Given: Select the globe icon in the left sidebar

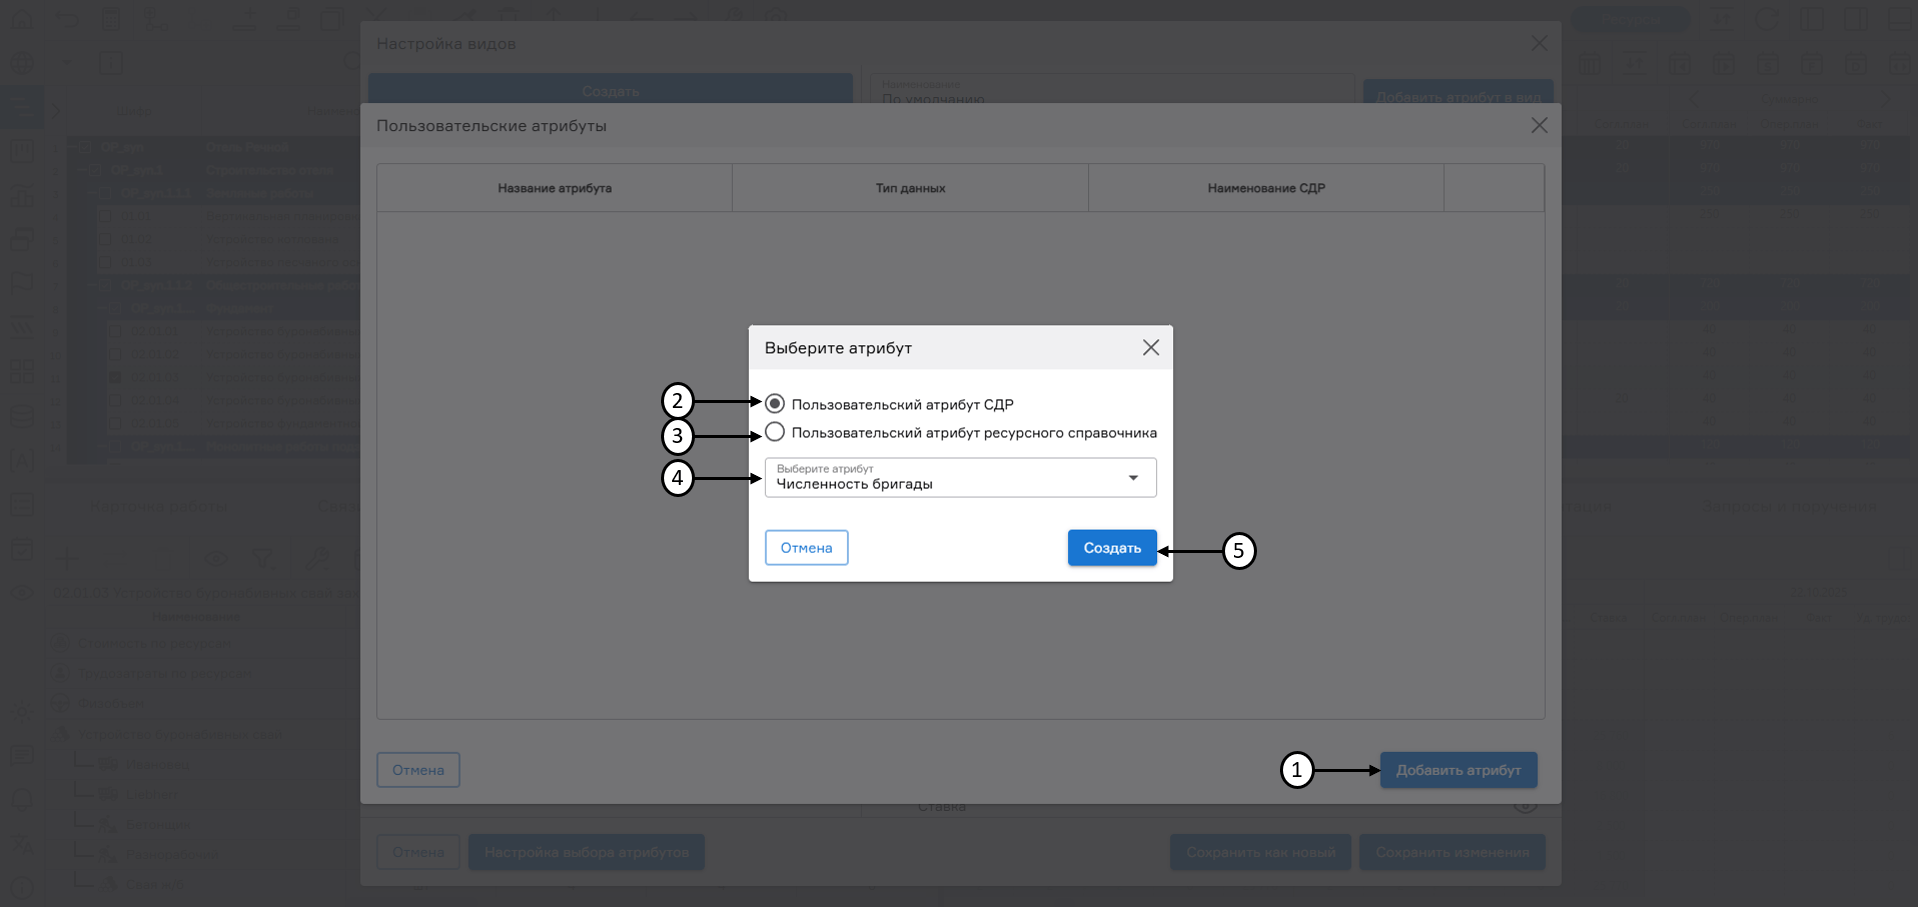Looking at the screenshot, I should (x=22, y=63).
